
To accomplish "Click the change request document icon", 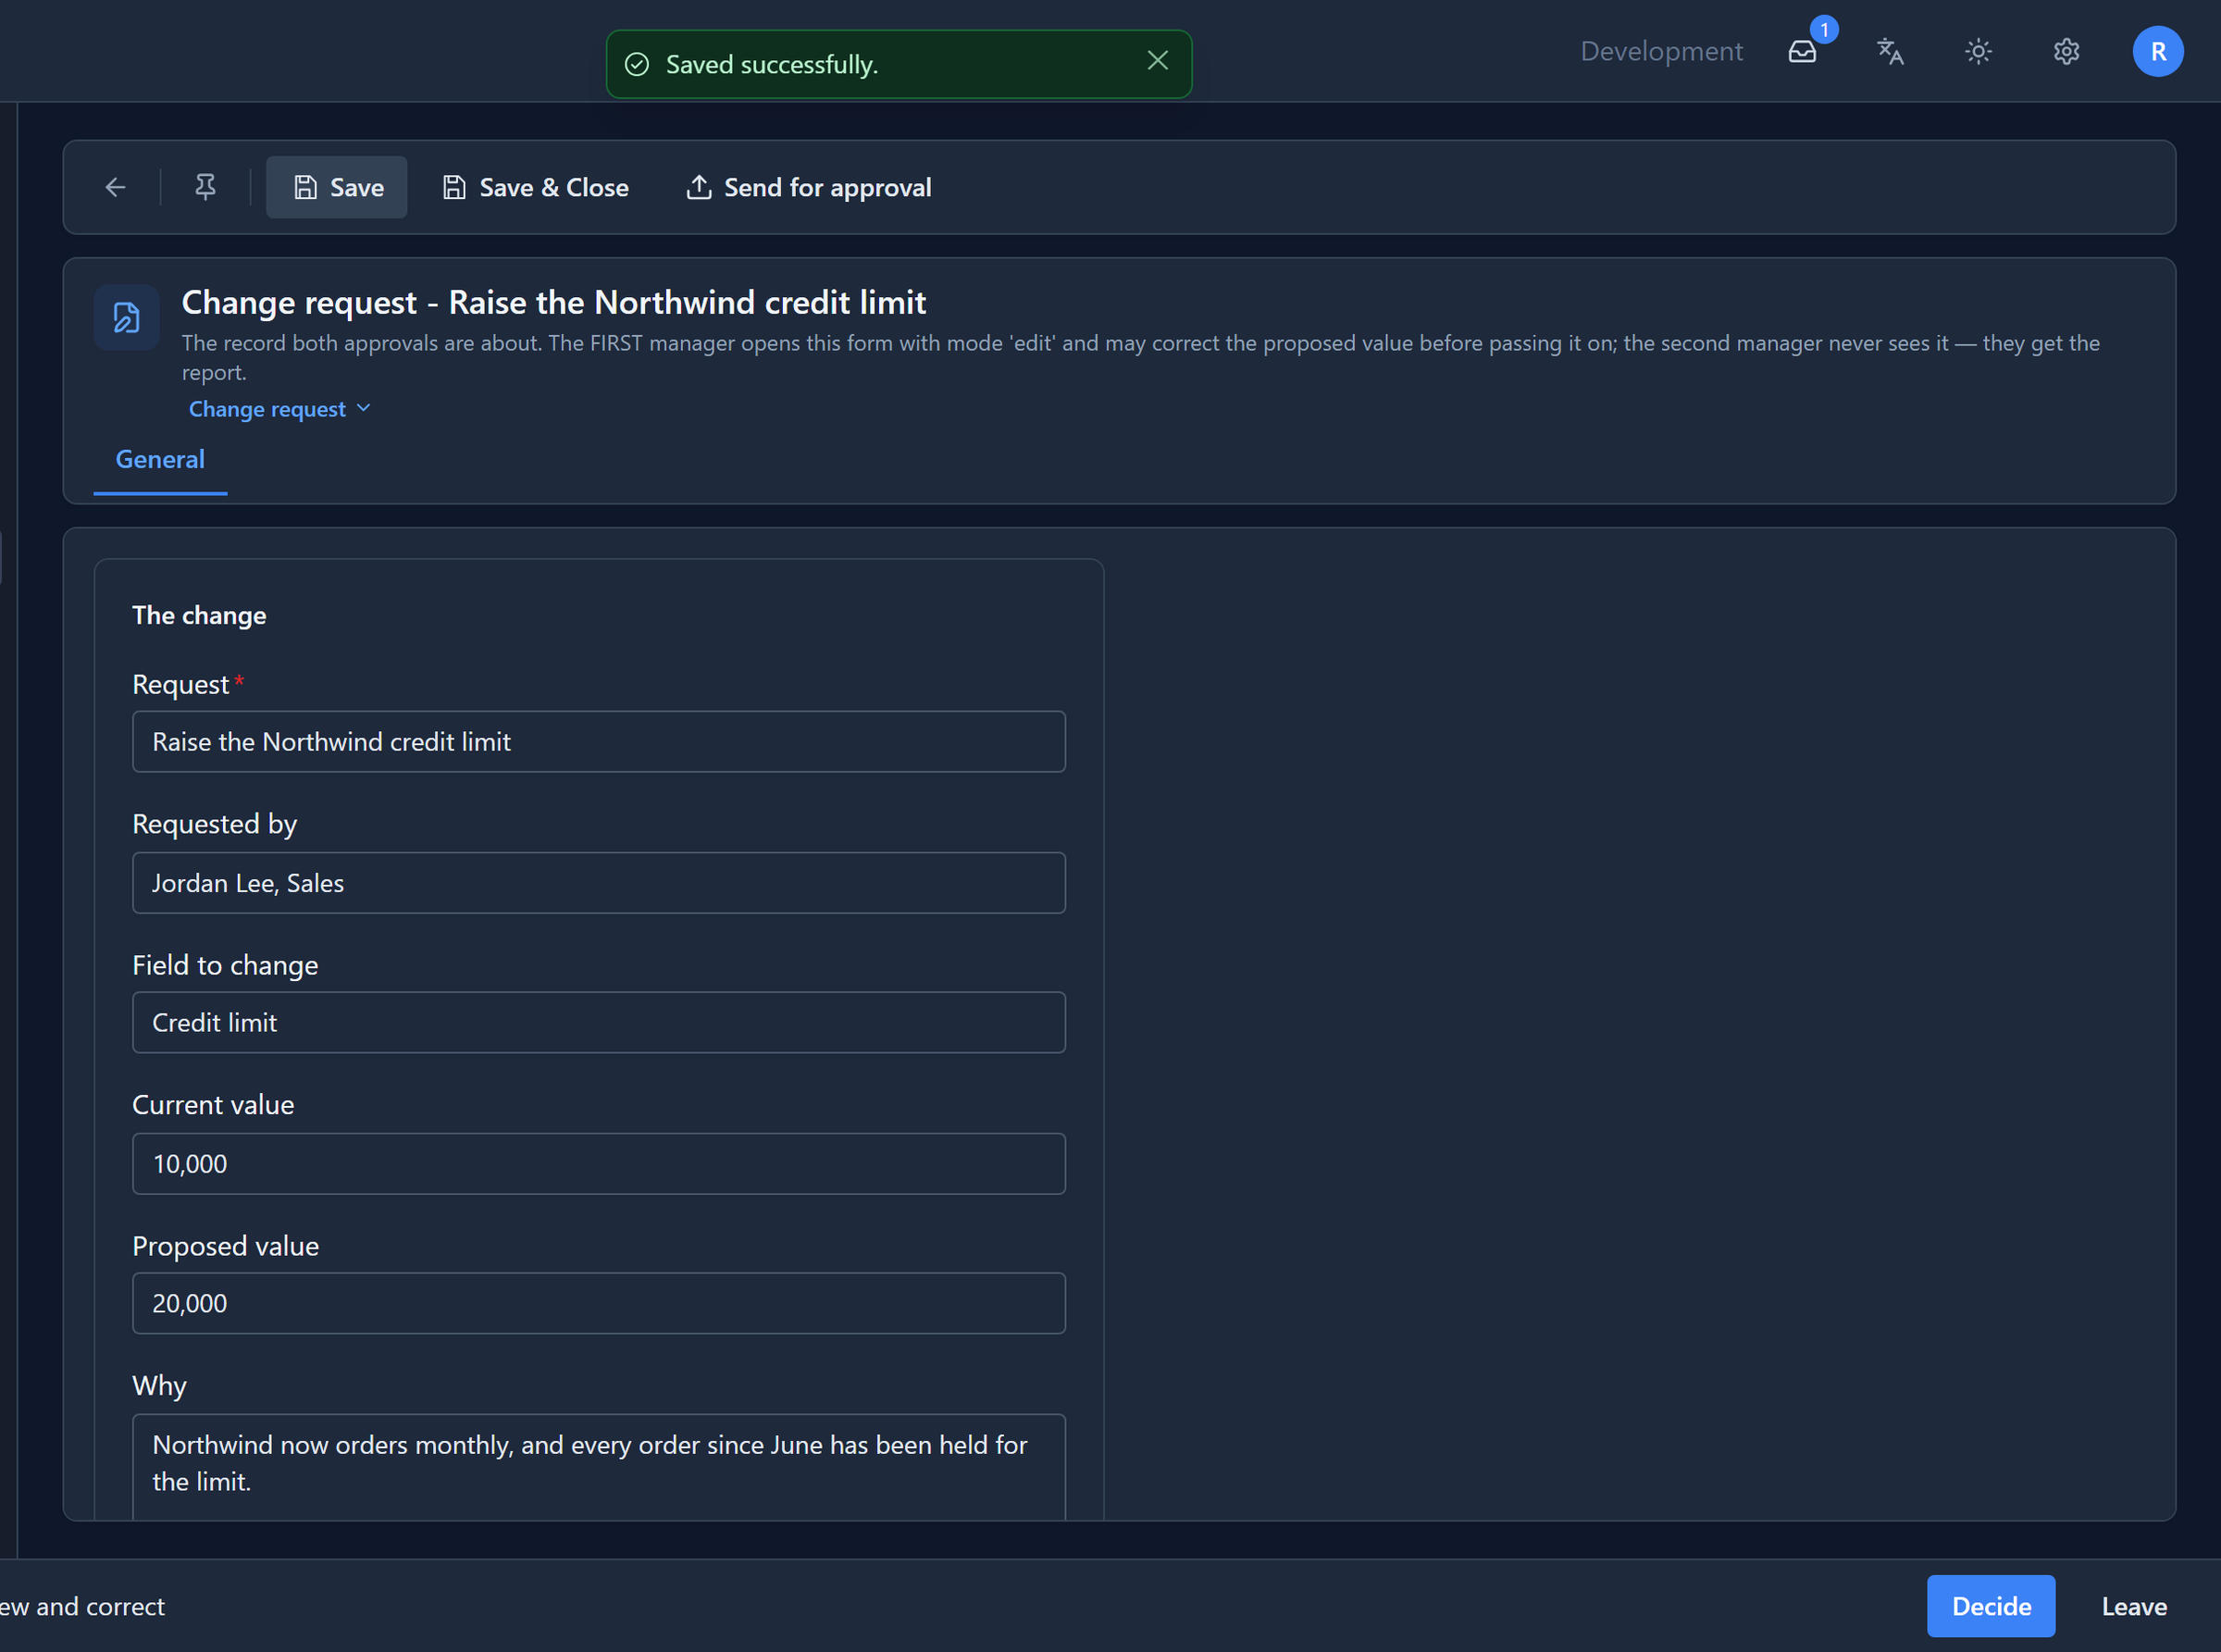I will click(127, 318).
